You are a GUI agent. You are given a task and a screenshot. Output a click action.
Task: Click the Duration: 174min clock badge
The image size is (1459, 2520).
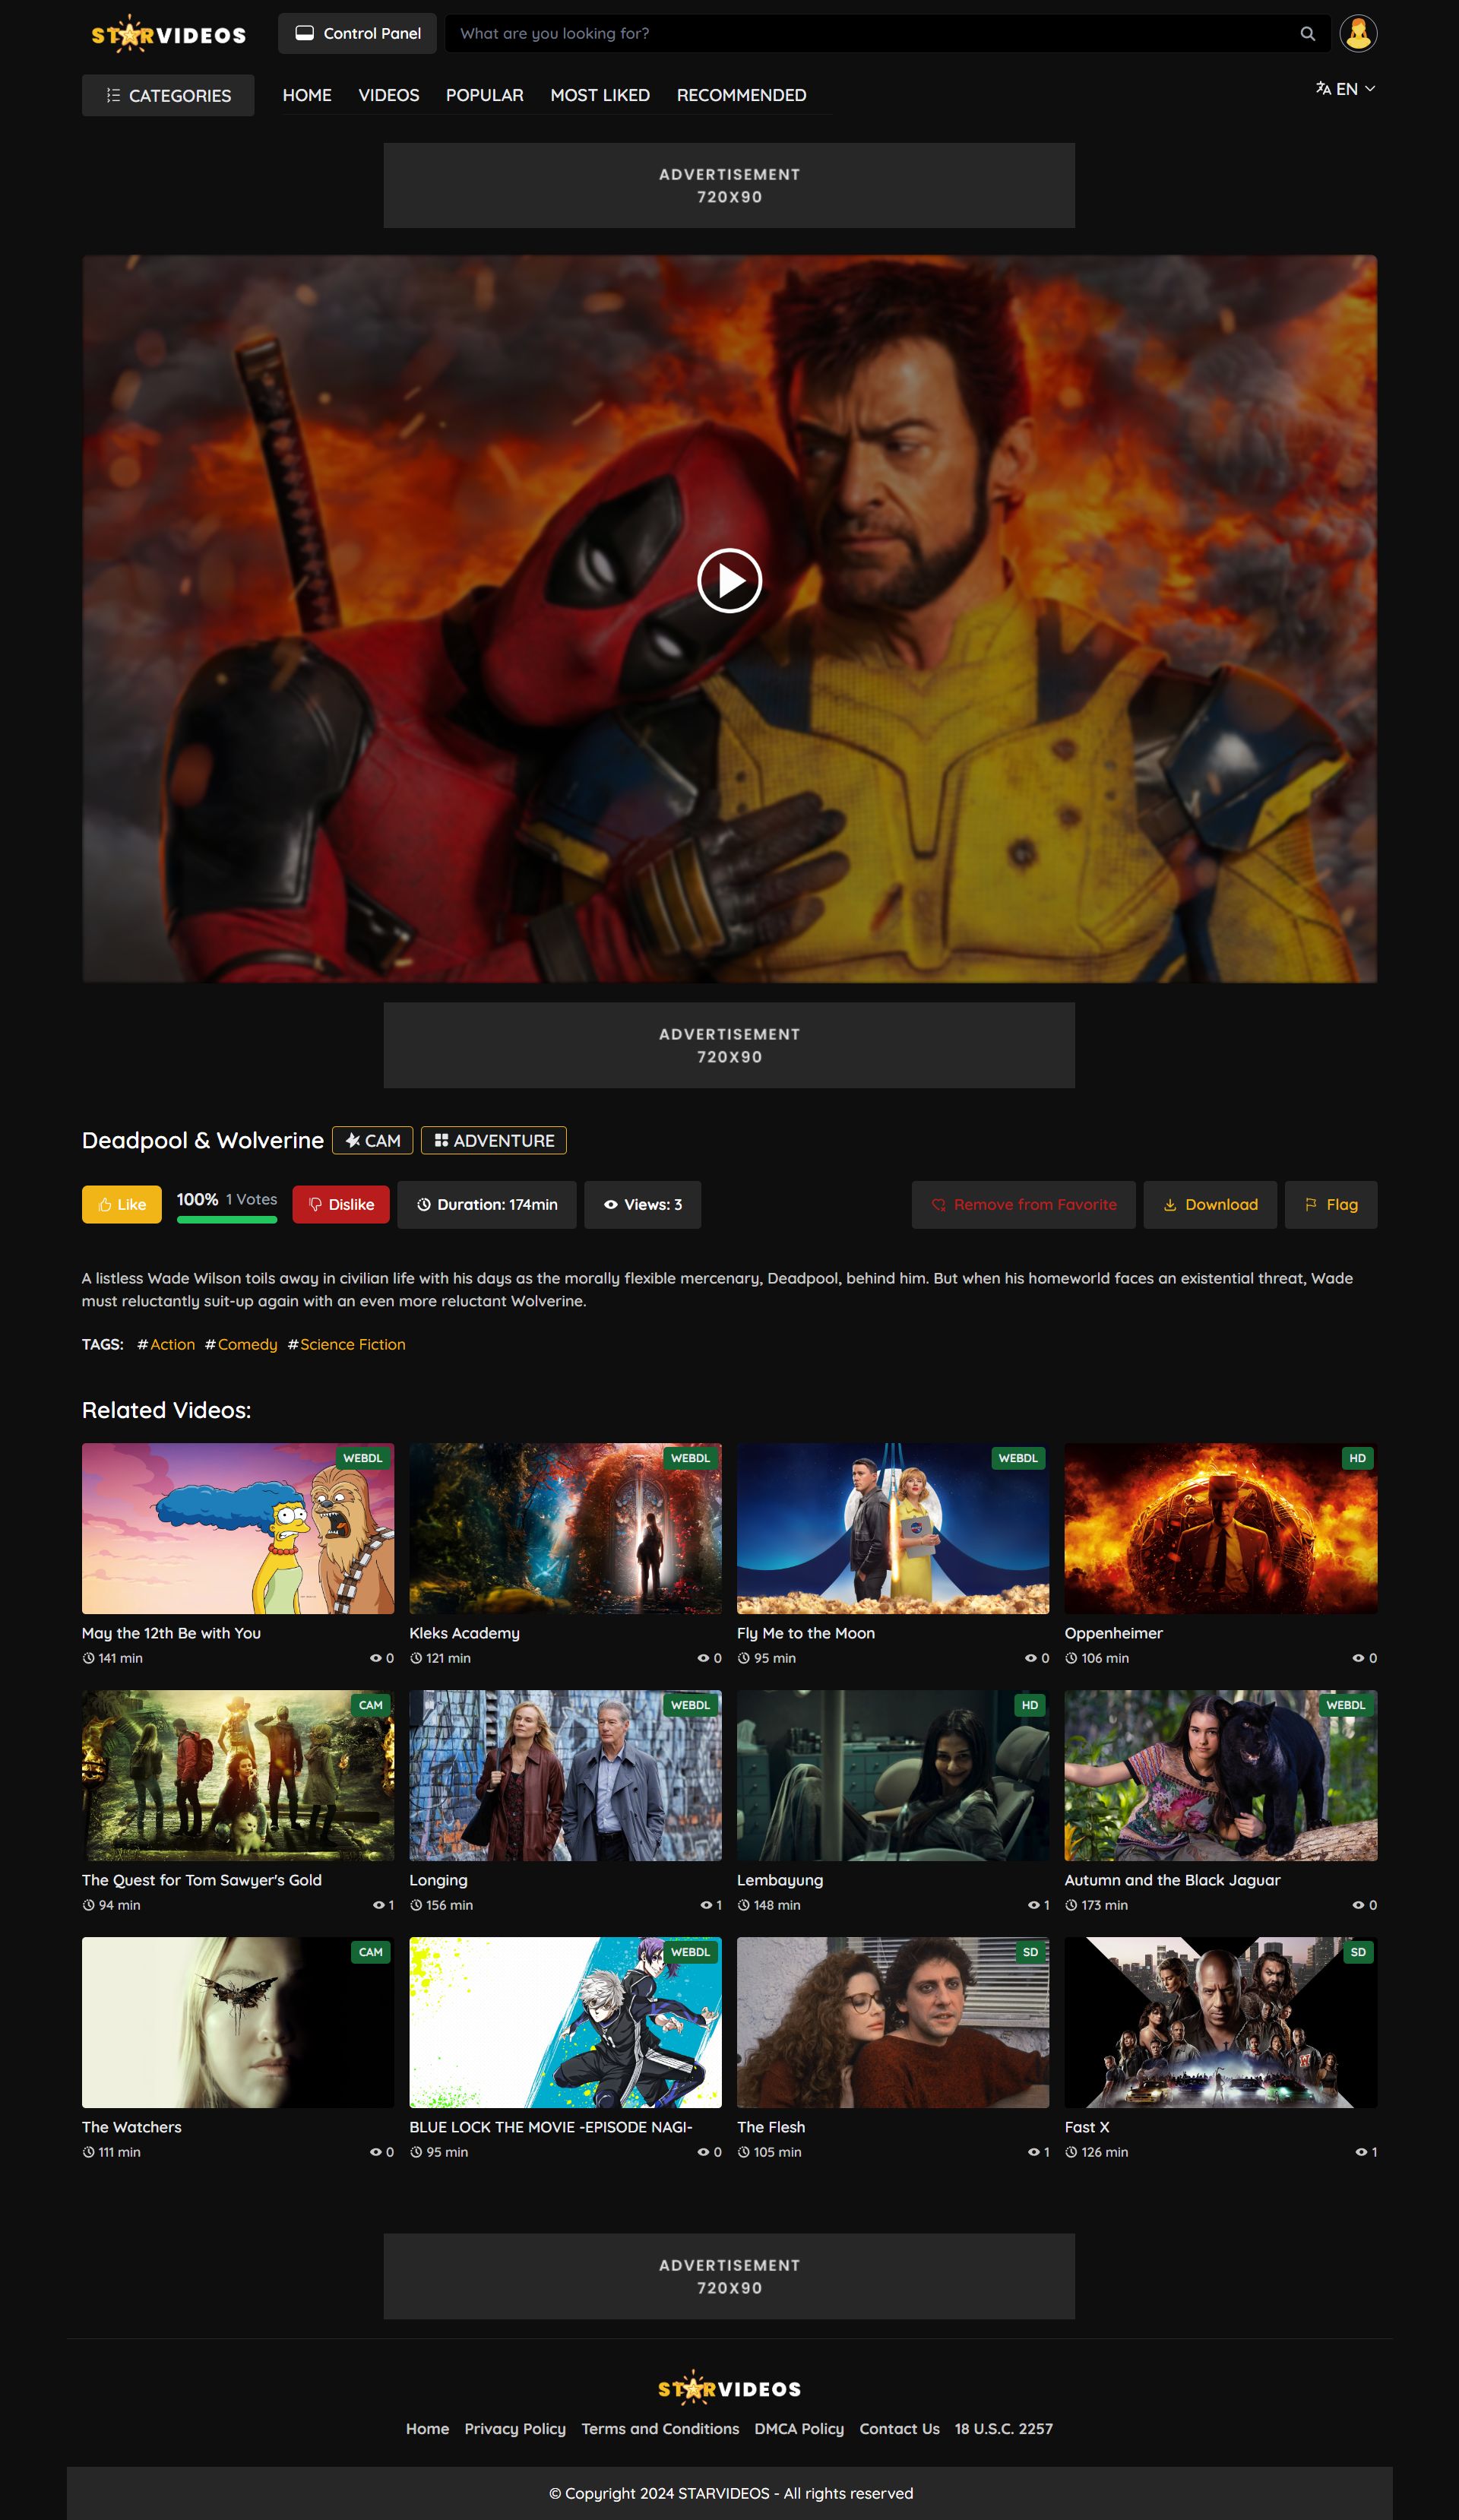[487, 1204]
